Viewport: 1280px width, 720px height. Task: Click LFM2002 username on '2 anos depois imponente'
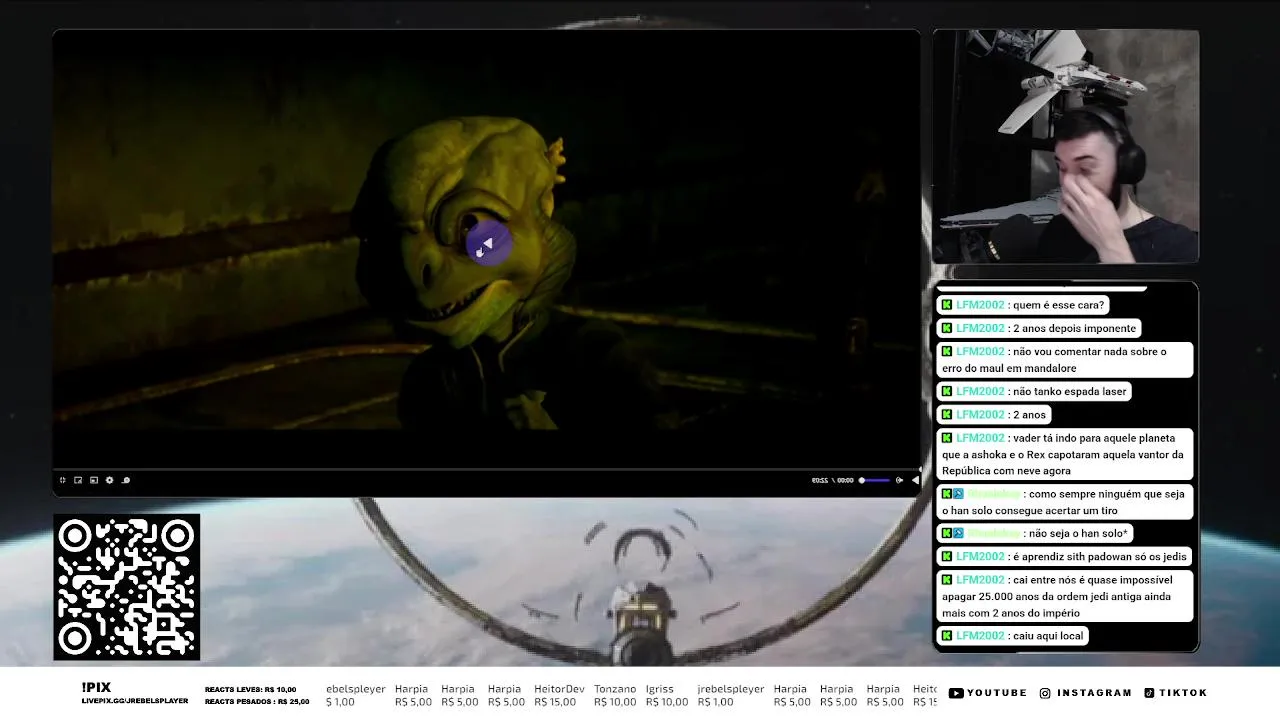980,328
